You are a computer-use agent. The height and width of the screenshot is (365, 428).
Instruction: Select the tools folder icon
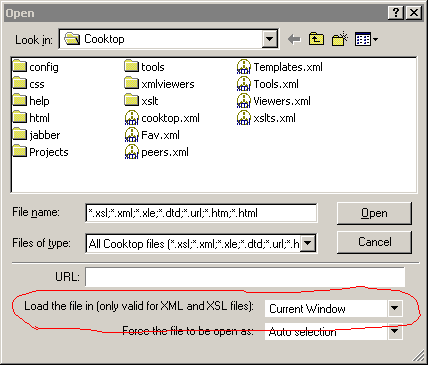(132, 66)
